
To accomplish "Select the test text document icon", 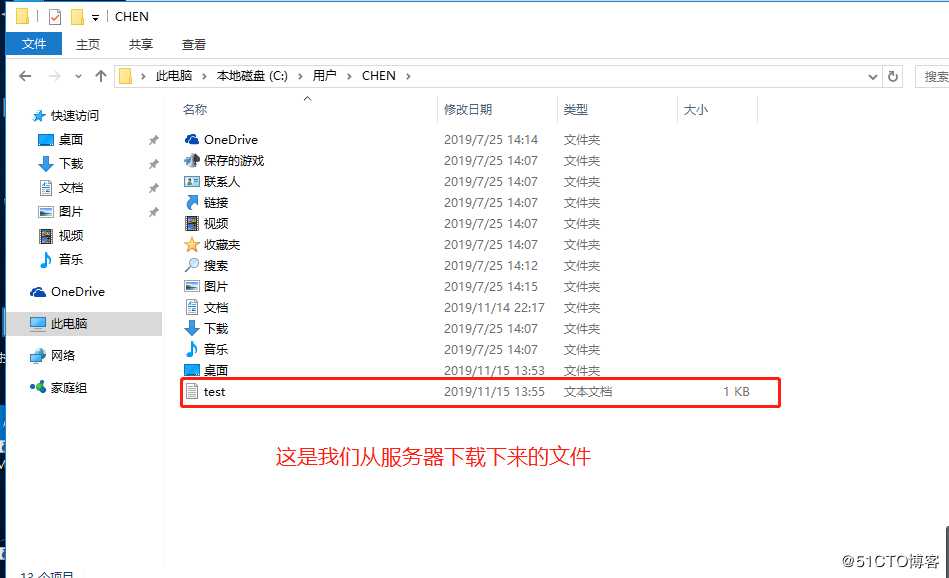I will (x=192, y=392).
